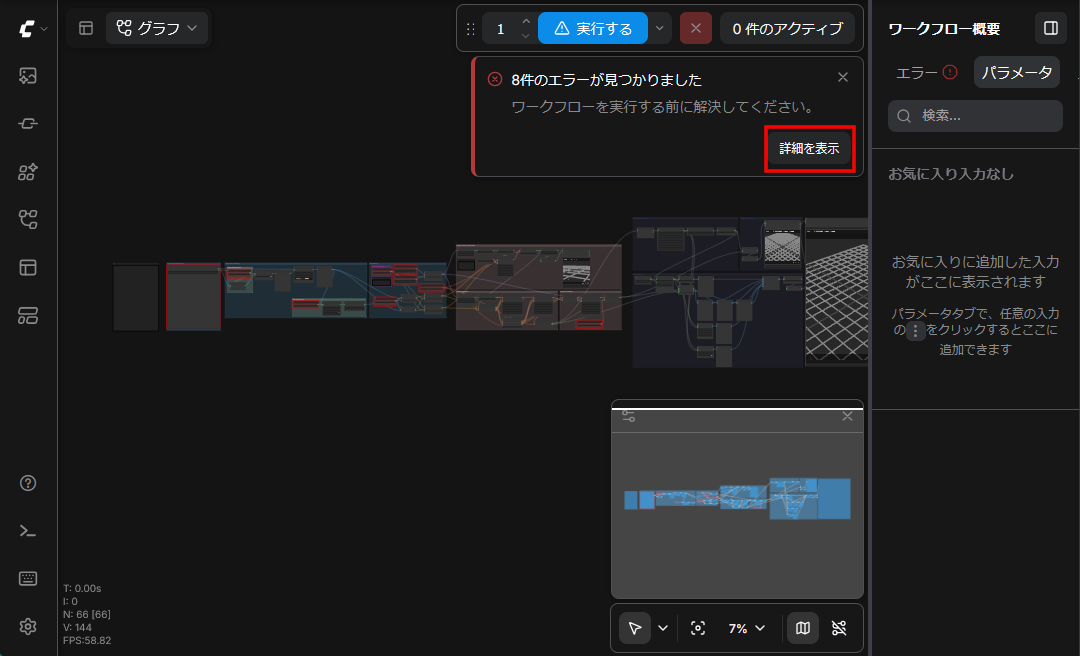Open the 0 件のアクティブ queue button
The image size is (1080, 656).
787,28
